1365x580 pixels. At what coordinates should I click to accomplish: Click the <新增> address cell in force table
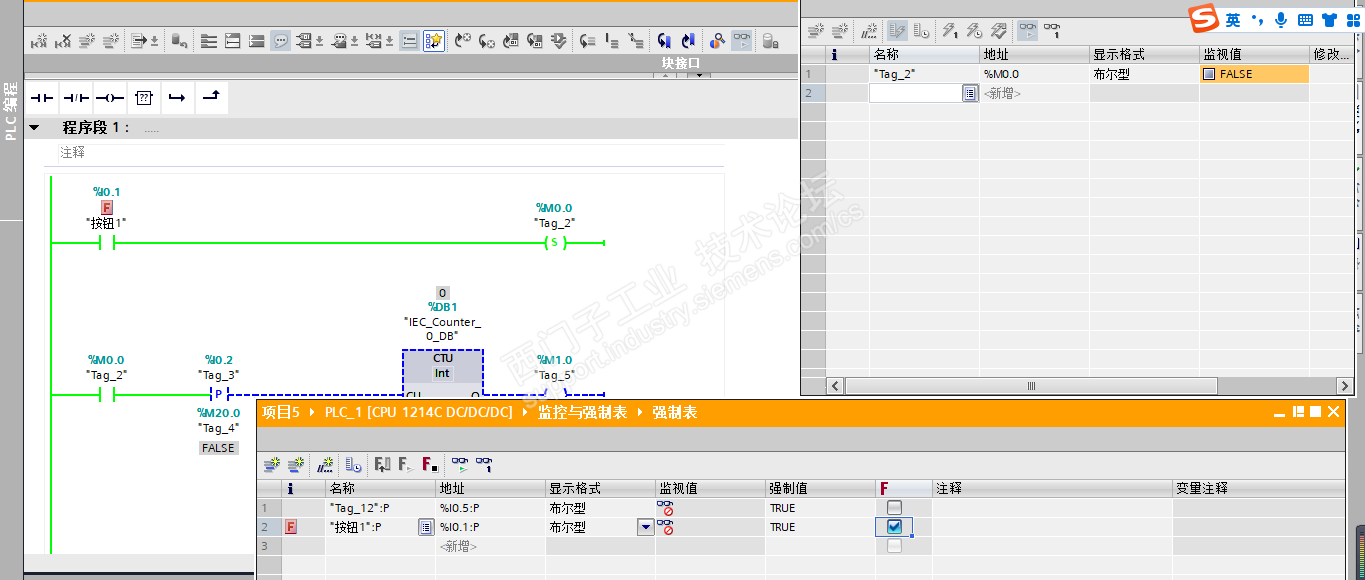click(x=490, y=546)
